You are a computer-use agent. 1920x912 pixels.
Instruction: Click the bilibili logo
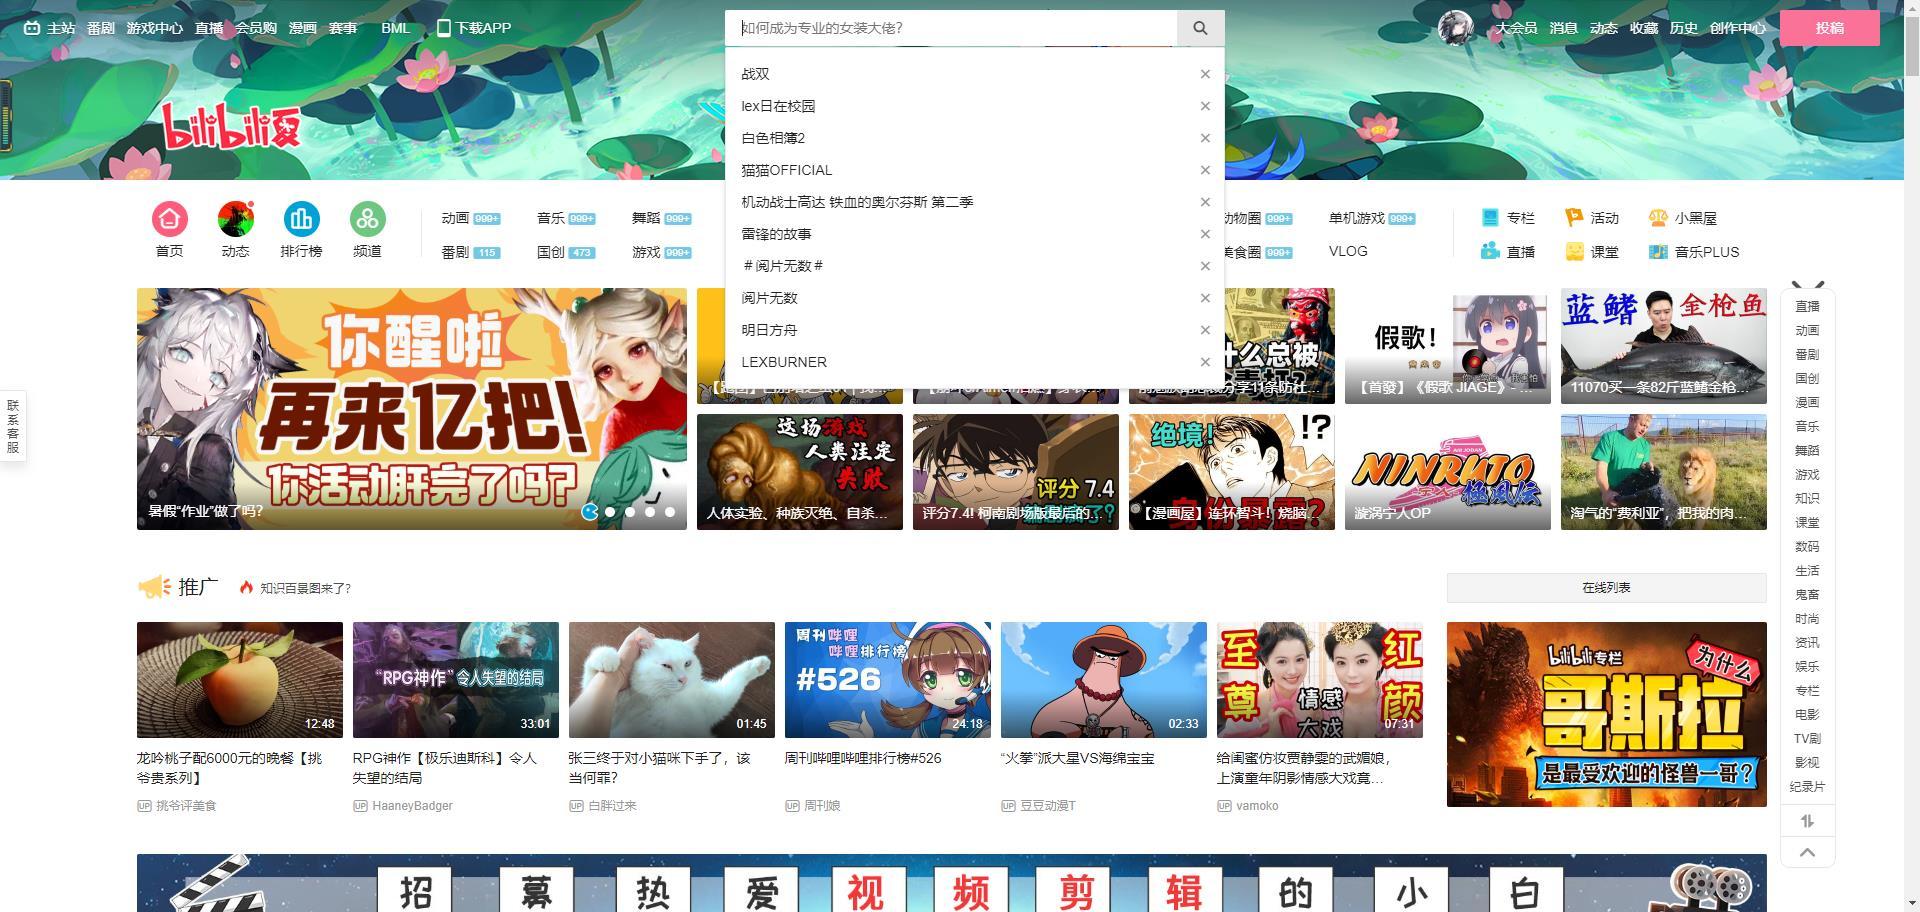pos(232,127)
